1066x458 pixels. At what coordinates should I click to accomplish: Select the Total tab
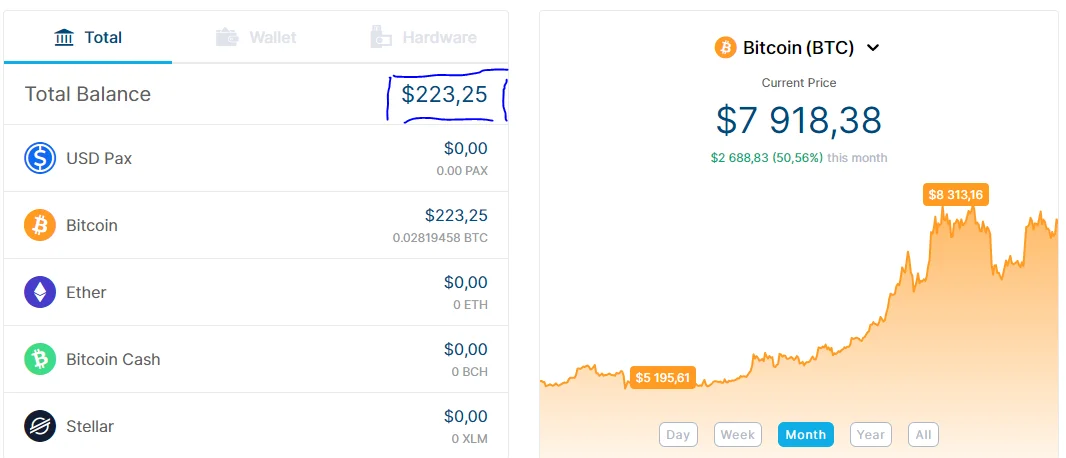tap(88, 37)
